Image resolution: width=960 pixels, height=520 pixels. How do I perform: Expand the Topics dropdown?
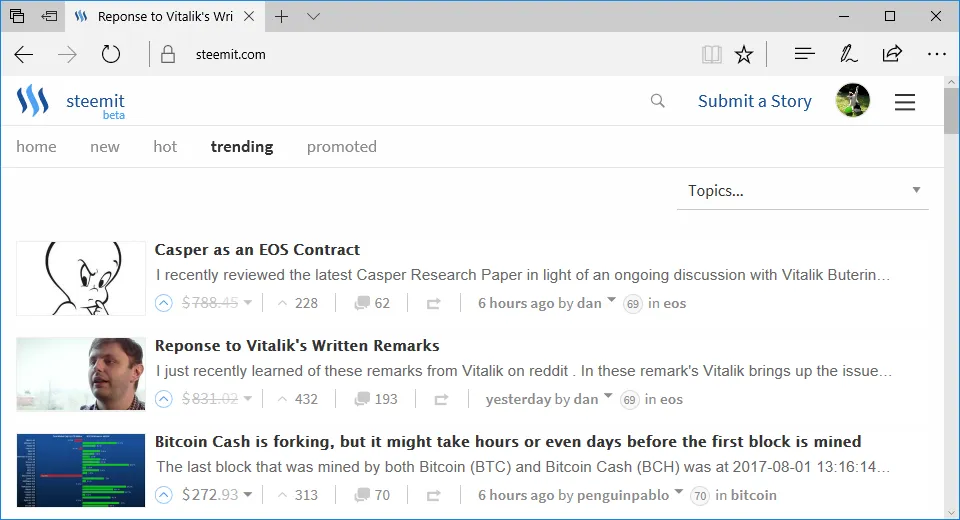click(x=803, y=190)
